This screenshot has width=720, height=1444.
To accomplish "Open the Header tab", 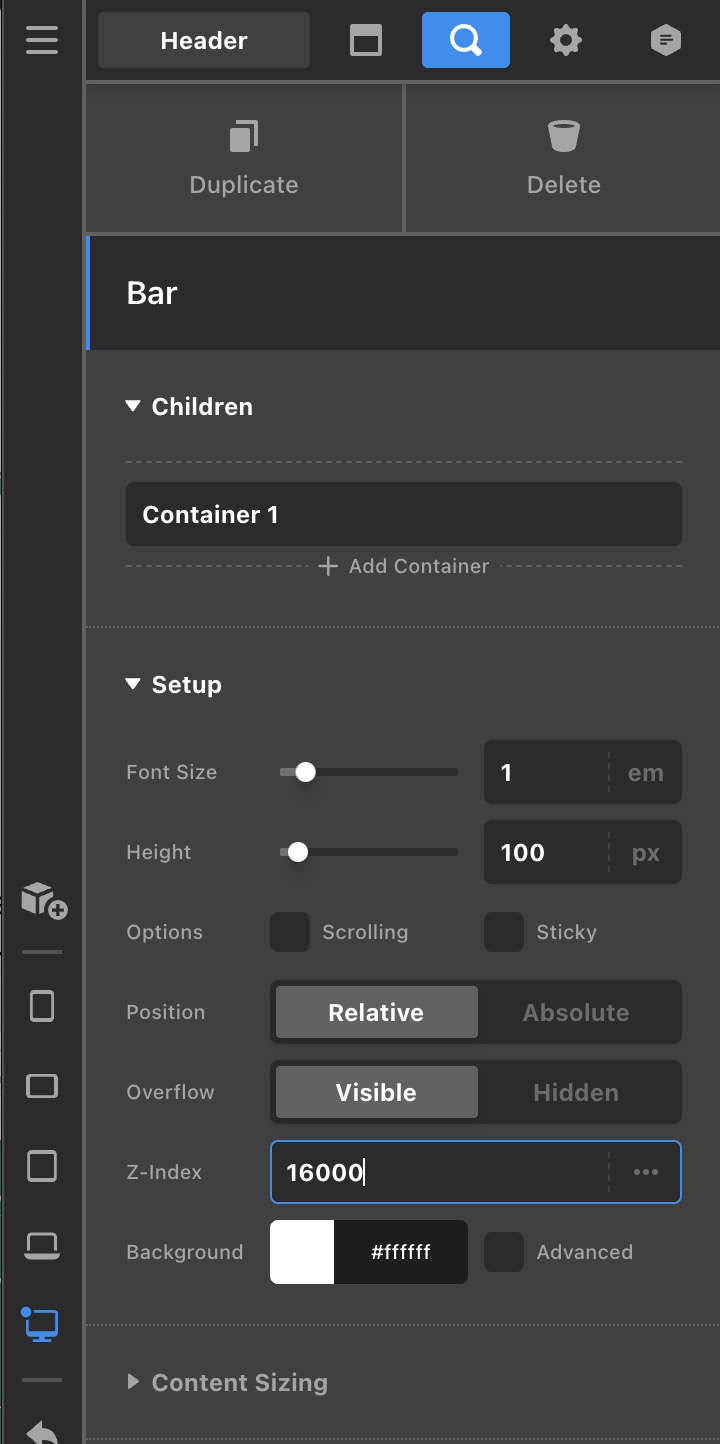I will tap(204, 41).
